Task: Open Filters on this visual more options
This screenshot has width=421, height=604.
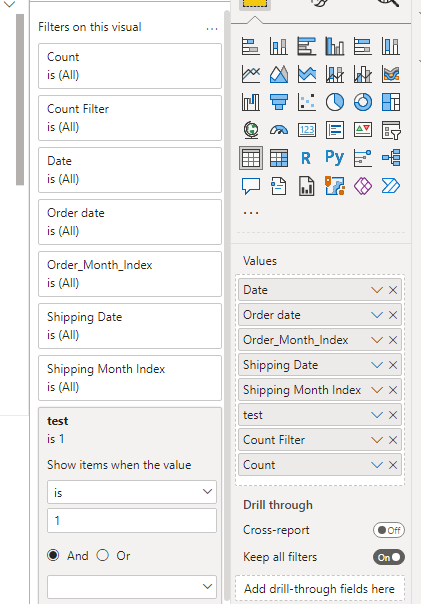Action: (212, 29)
